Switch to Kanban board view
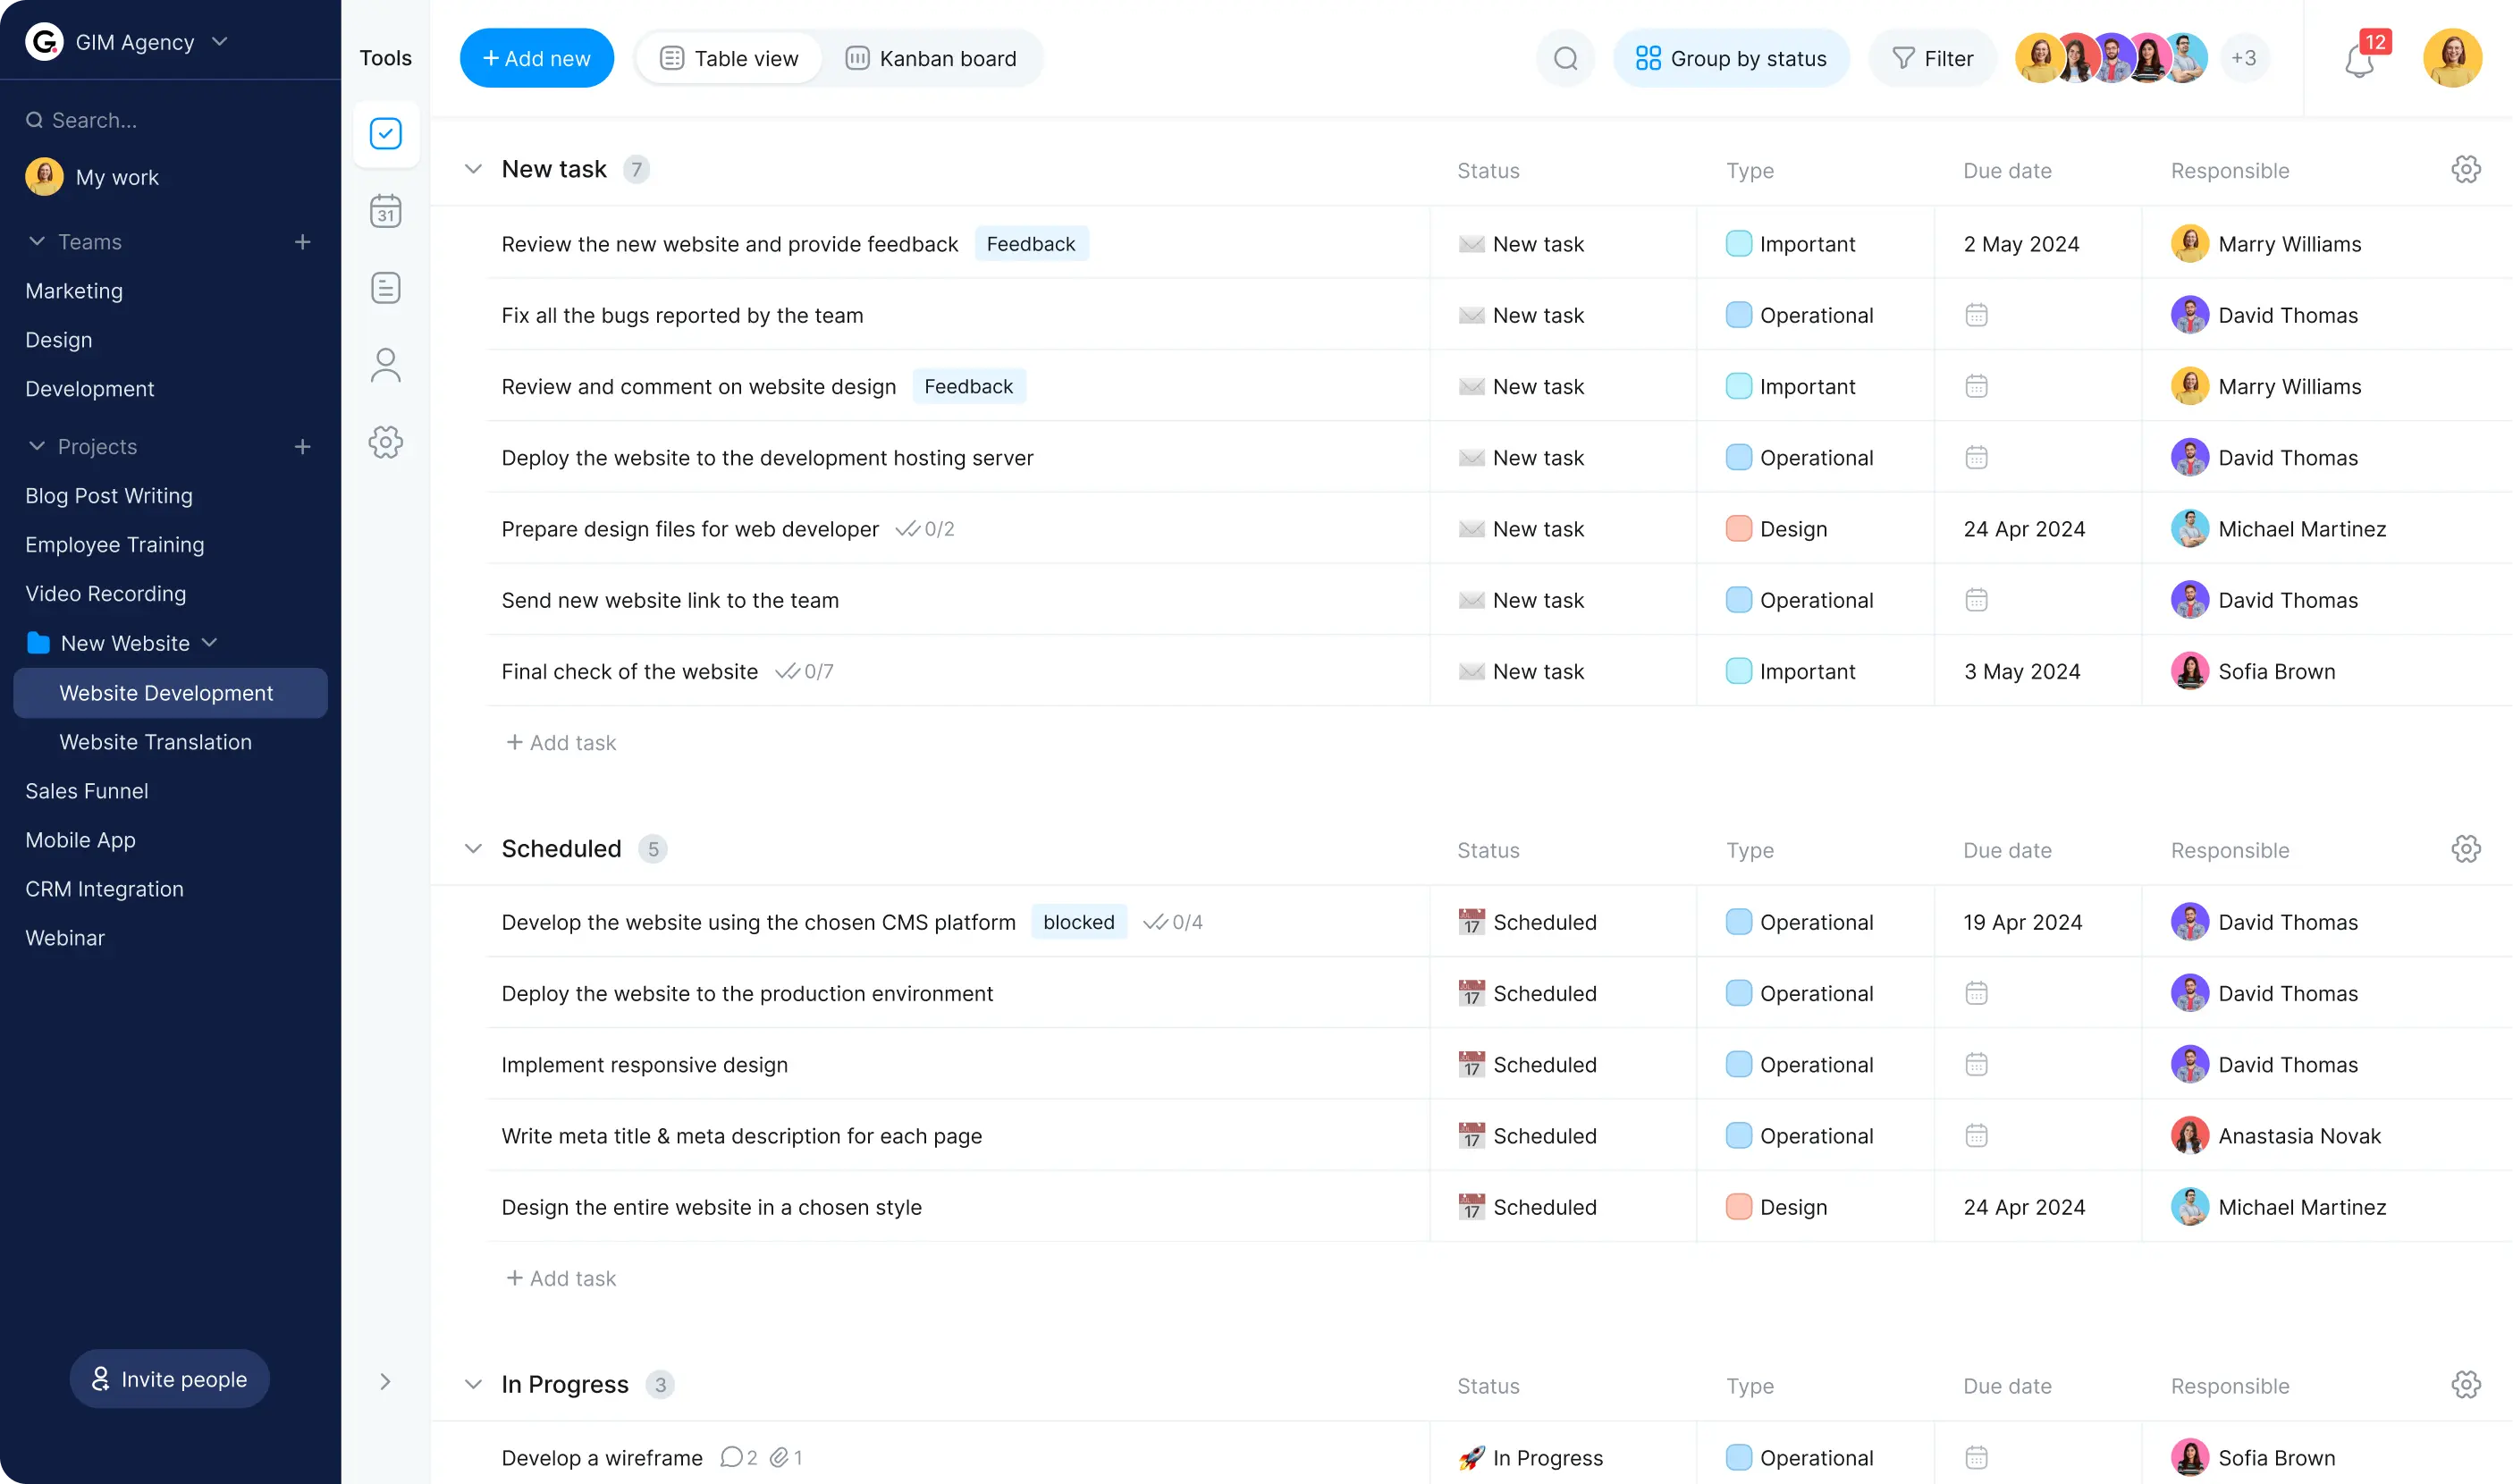 [931, 58]
